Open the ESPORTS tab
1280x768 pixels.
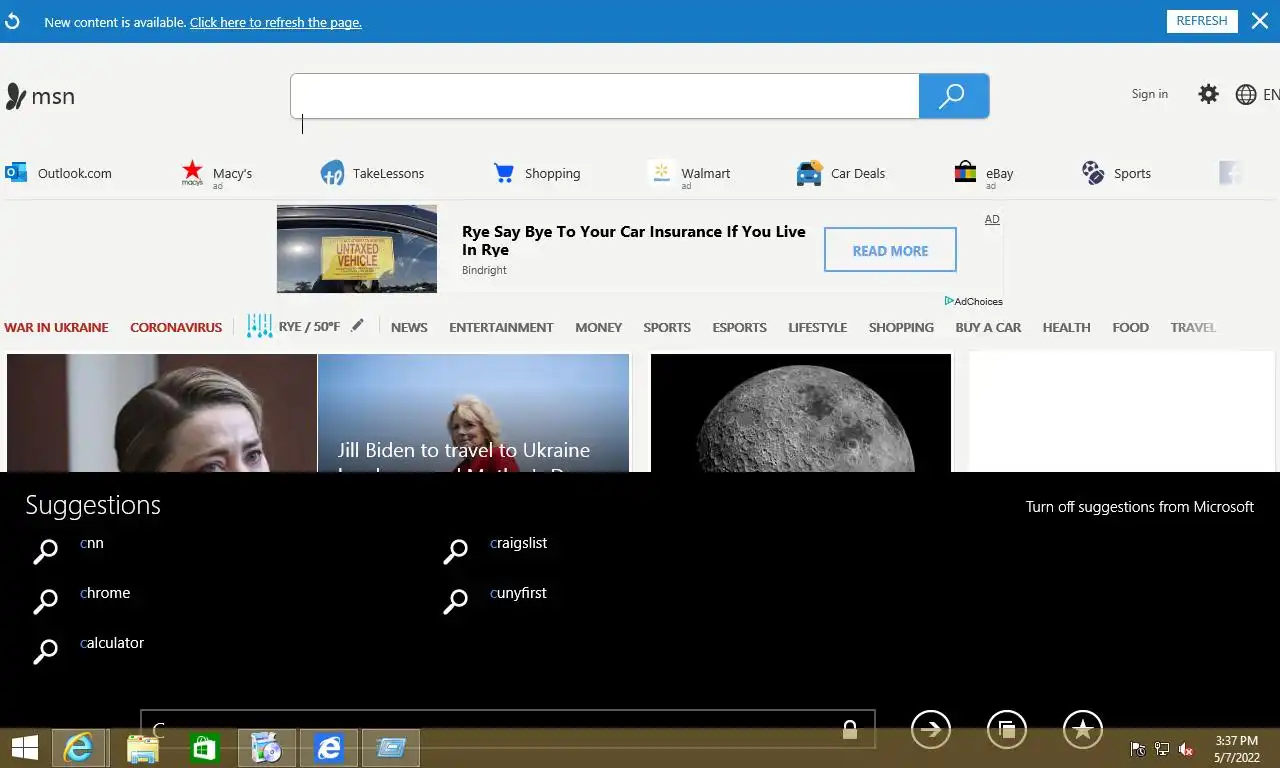point(739,327)
